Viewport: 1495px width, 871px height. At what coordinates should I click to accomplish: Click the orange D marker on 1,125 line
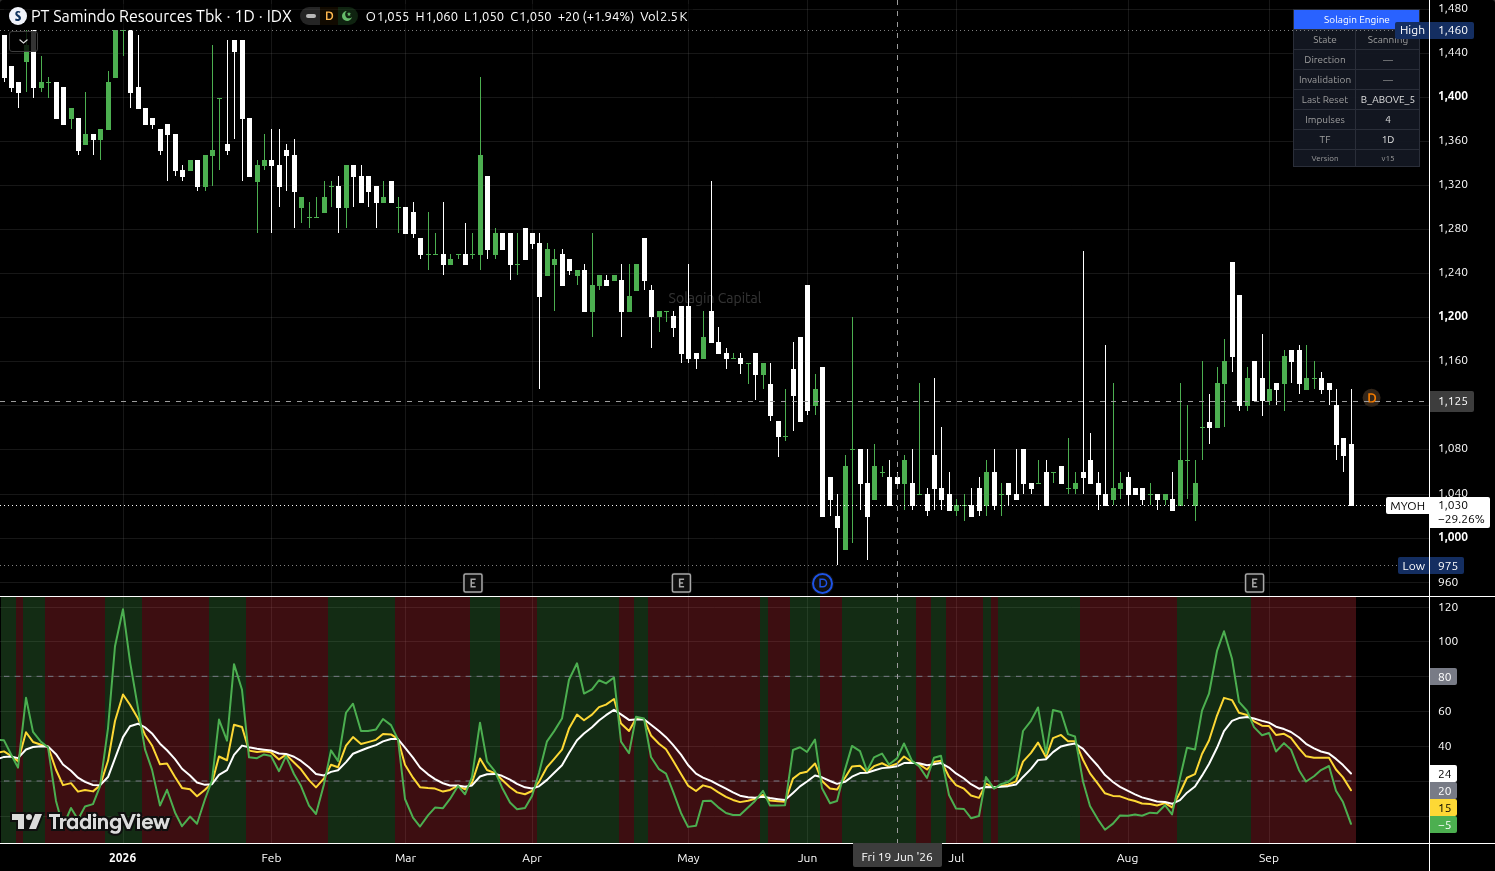tap(1371, 398)
